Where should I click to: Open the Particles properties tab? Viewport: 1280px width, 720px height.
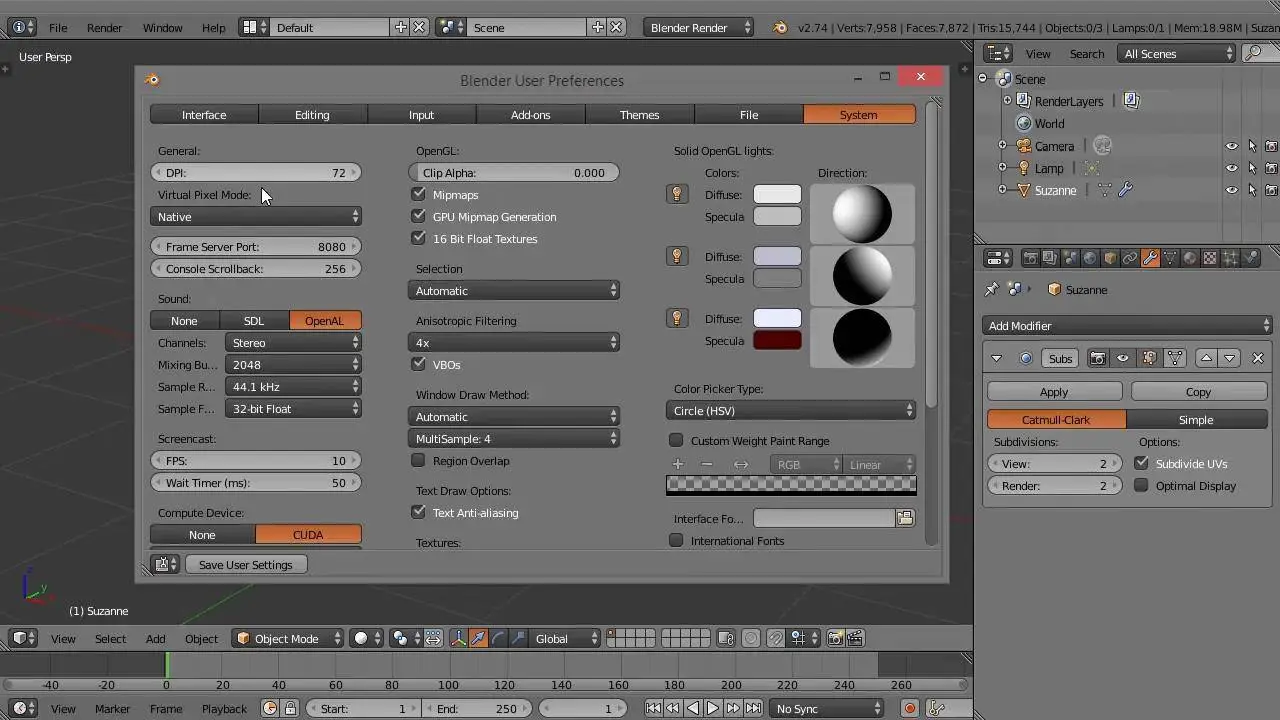point(1230,258)
